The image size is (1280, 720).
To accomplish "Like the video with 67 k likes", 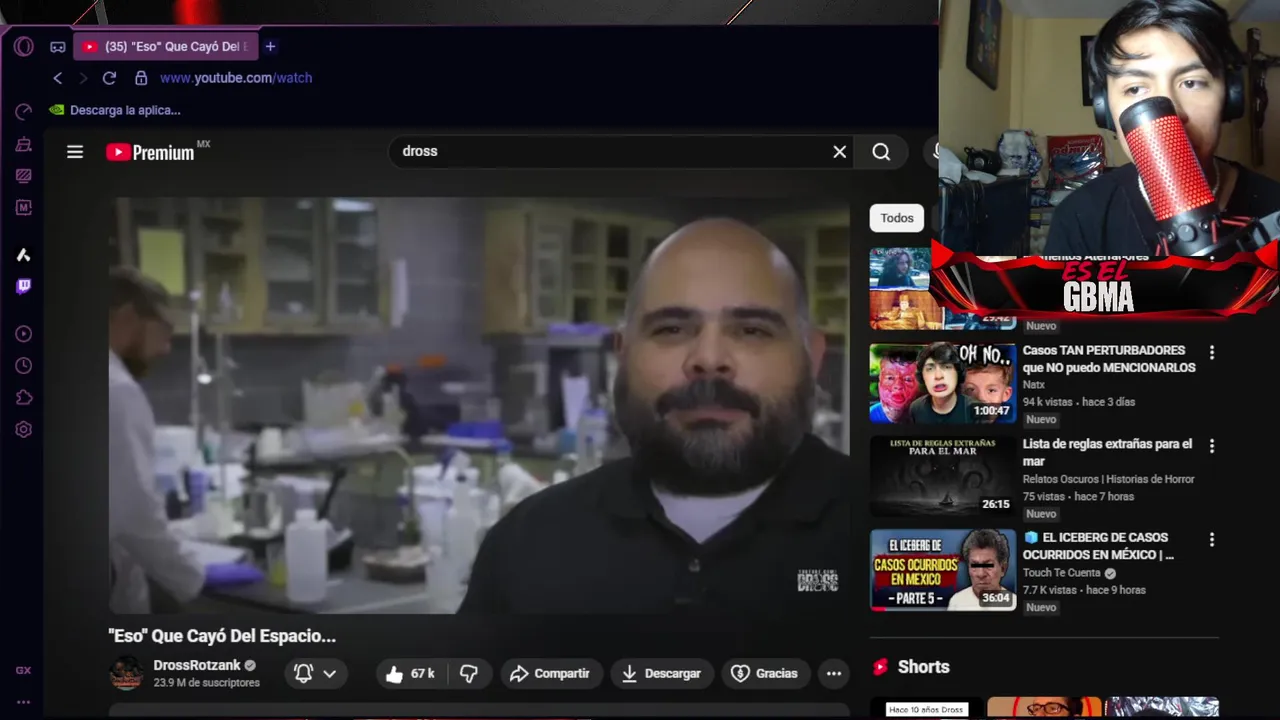I will pos(410,674).
